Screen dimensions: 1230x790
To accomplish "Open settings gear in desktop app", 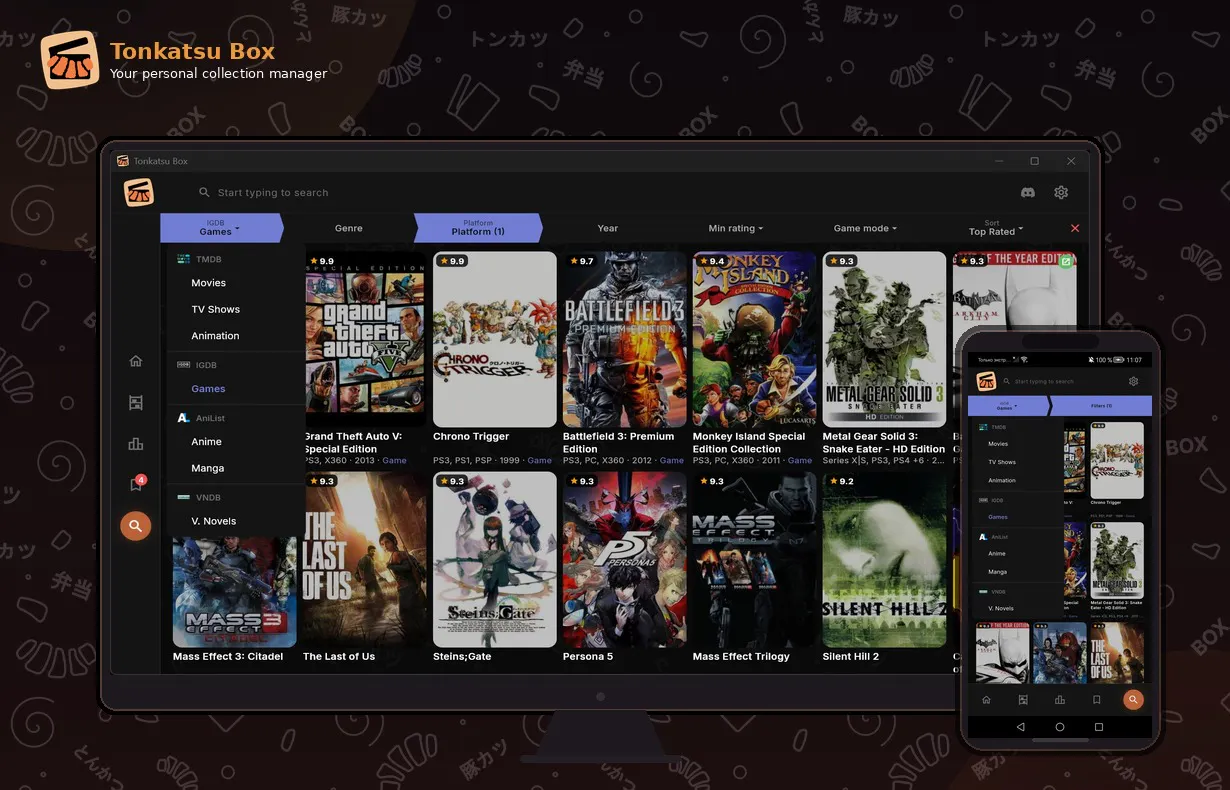I will (x=1062, y=192).
